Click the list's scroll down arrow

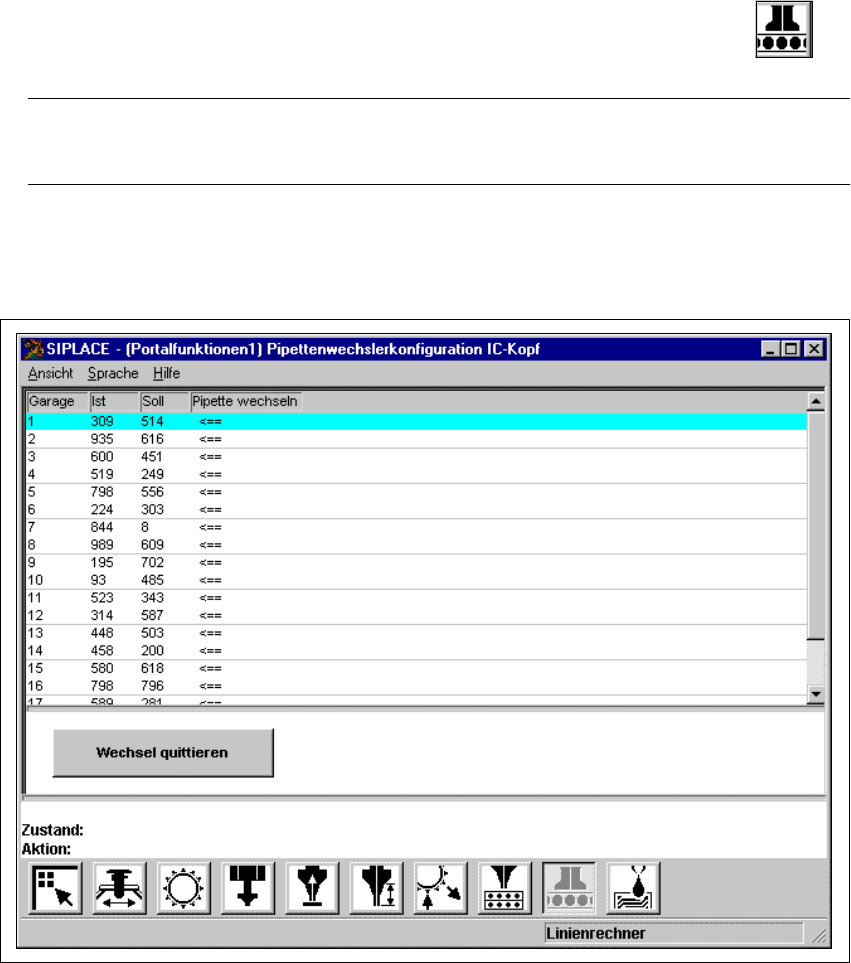coord(816,694)
